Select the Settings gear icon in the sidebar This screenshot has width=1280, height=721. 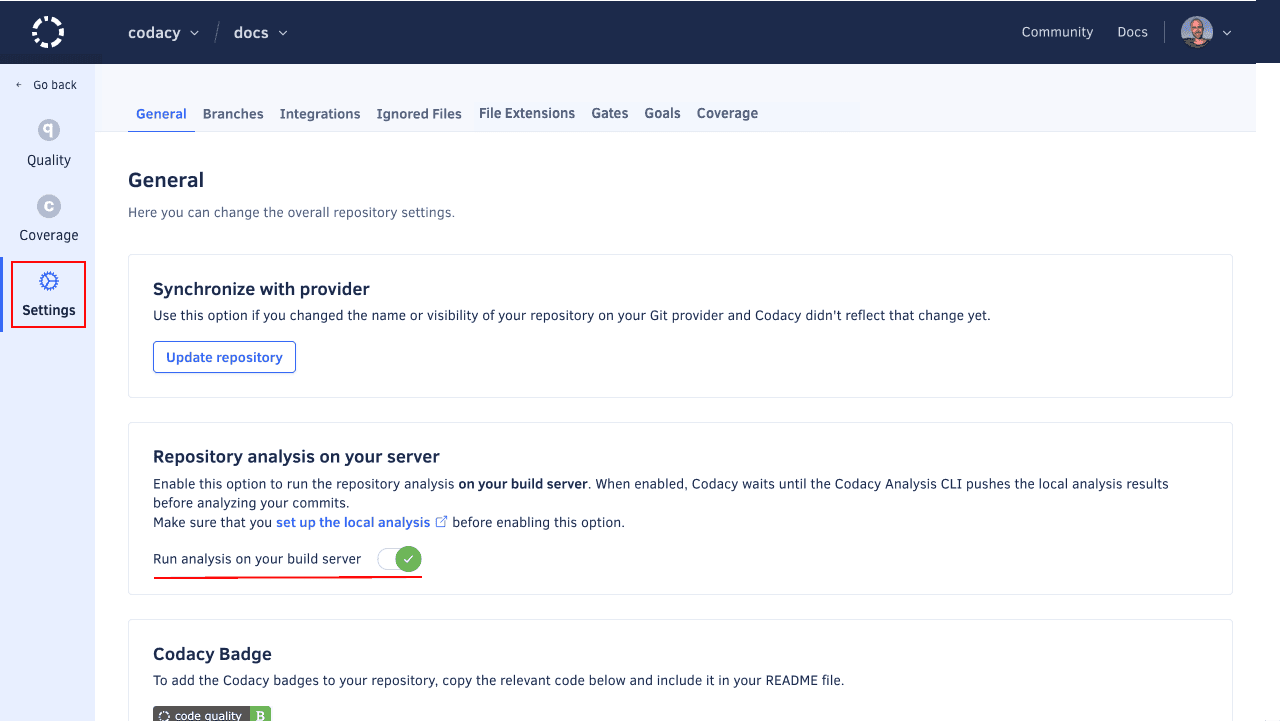pos(48,283)
